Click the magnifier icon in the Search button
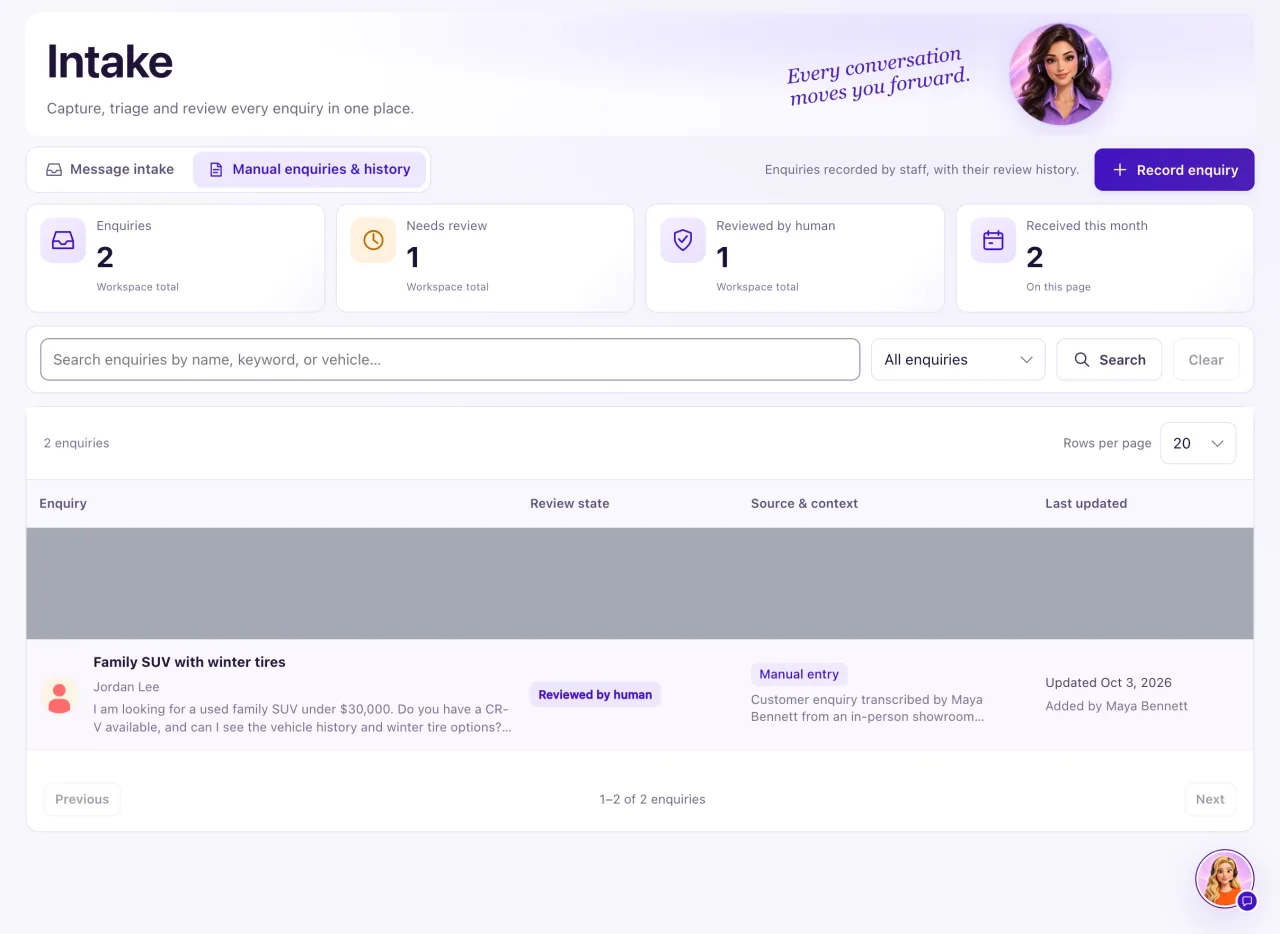The image size is (1280, 934). click(1081, 360)
